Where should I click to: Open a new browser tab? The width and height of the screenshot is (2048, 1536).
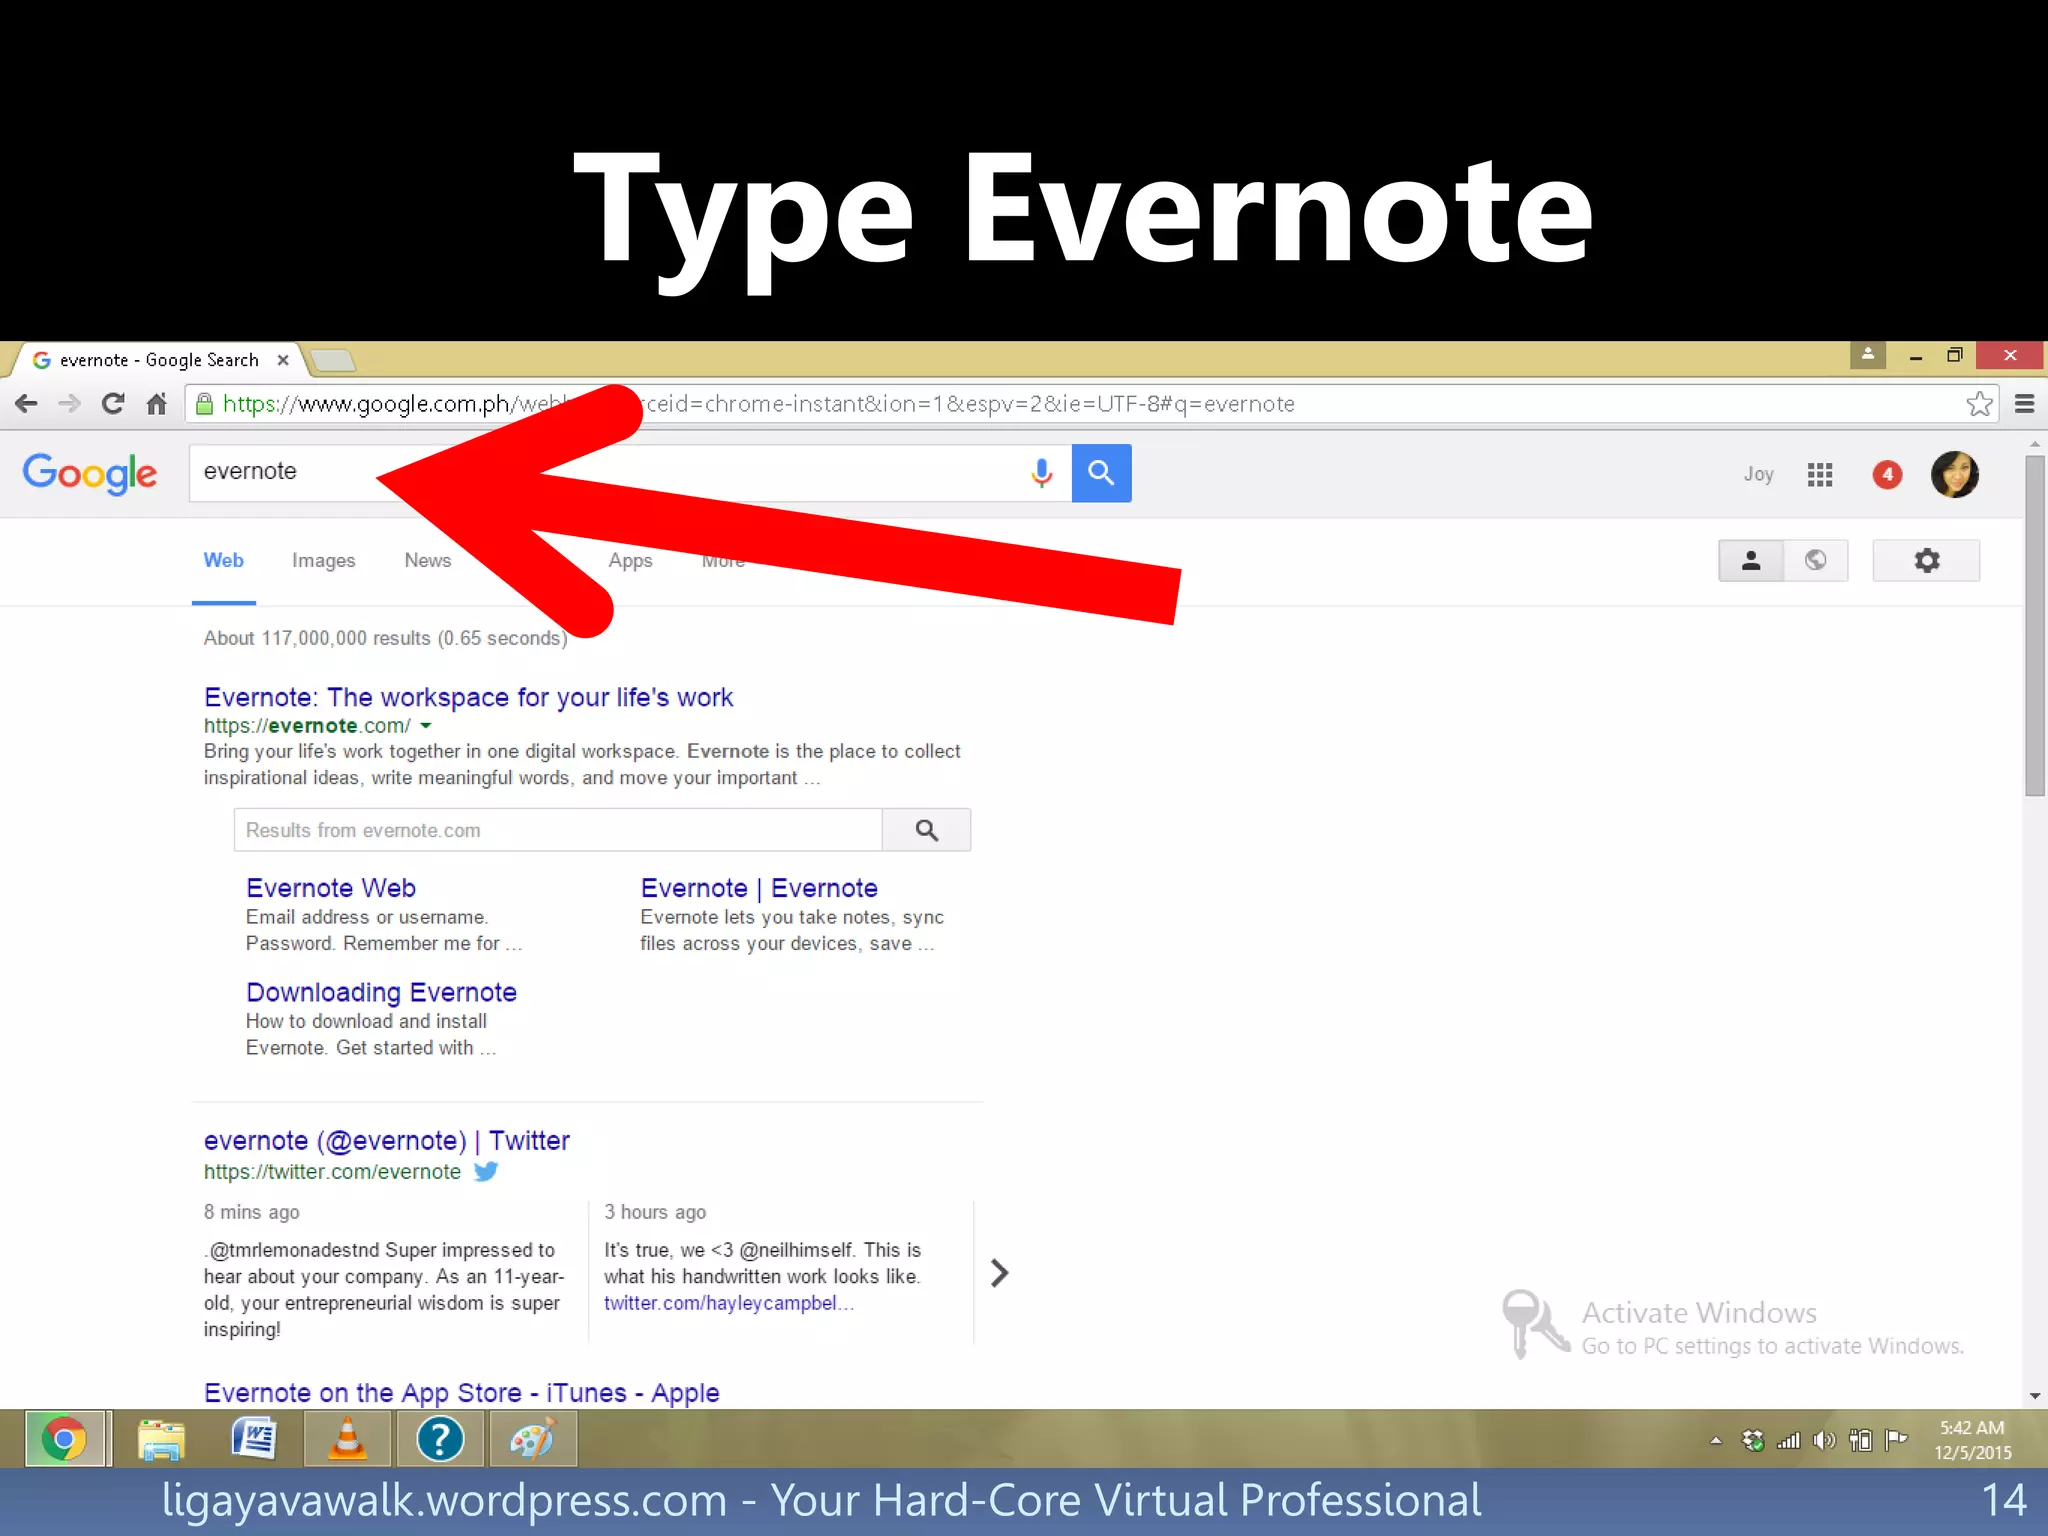(x=332, y=360)
